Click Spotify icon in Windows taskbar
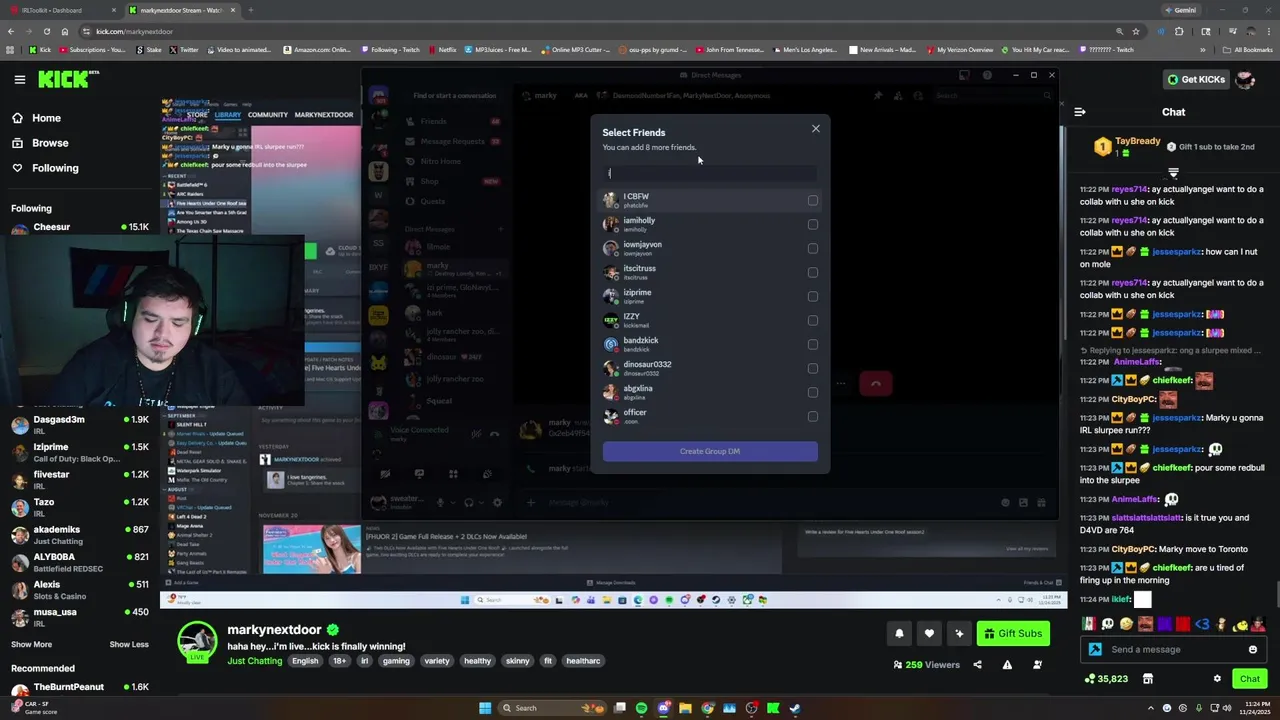This screenshot has height=720, width=1280. coord(641,708)
